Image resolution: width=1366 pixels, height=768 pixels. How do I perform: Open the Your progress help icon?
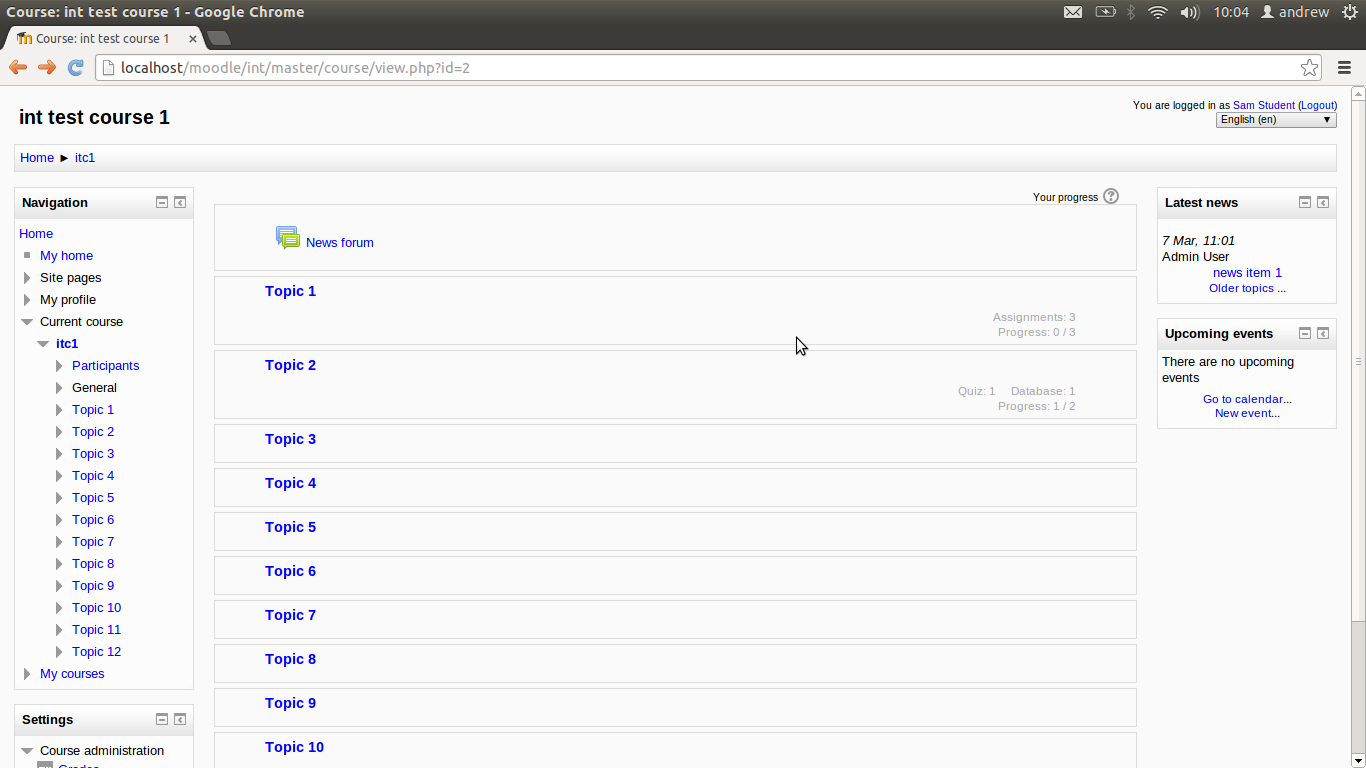tap(1111, 196)
